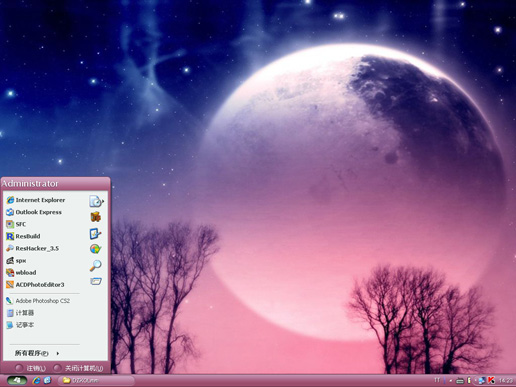Viewport: 516px width, 387px height.
Task: Open ResHacker_3.5 entry
Action: coord(33,248)
